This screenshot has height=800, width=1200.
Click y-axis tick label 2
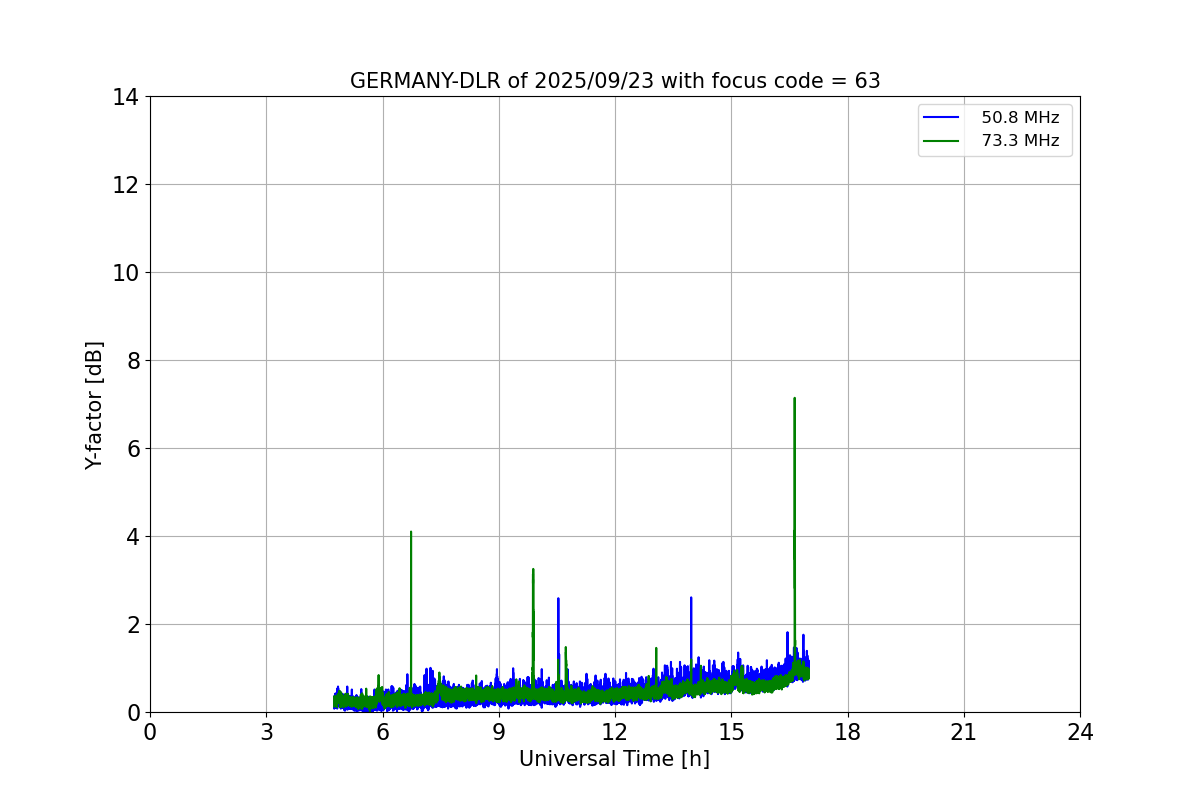133,625
